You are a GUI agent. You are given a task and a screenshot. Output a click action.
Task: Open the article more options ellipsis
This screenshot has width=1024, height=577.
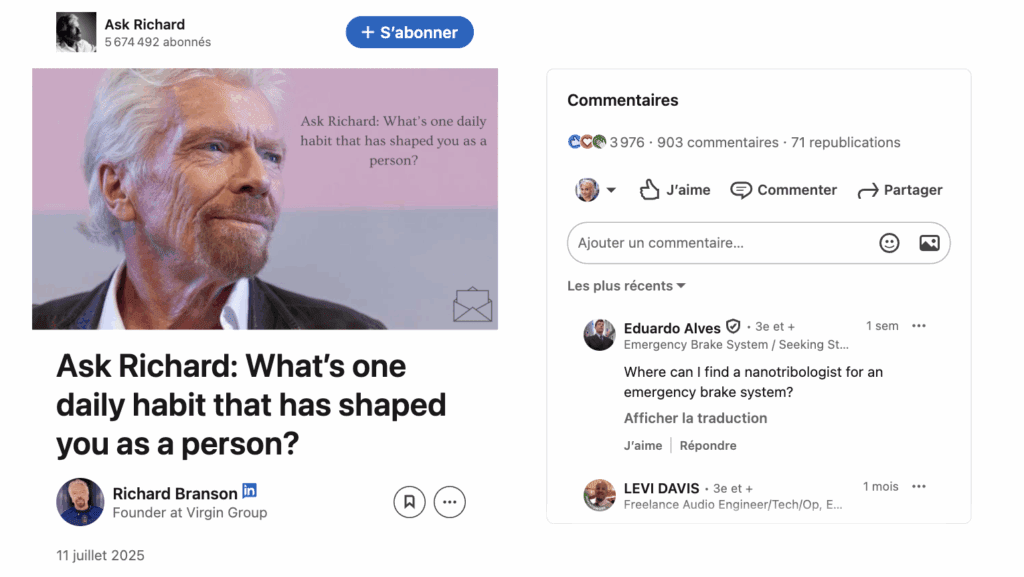pyautogui.click(x=450, y=502)
